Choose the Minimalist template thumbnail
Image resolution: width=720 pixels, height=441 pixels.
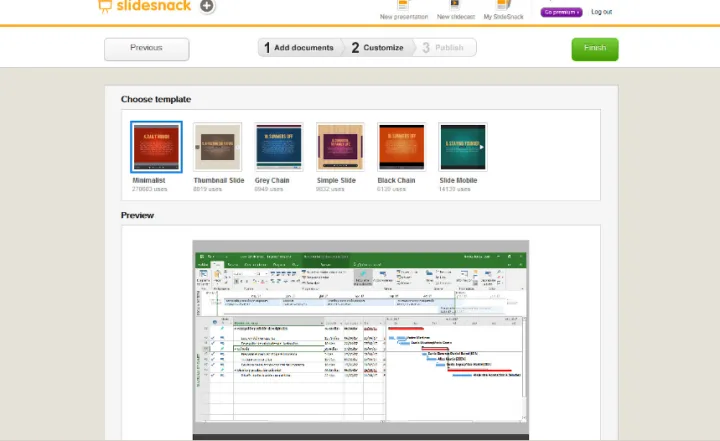point(156,148)
